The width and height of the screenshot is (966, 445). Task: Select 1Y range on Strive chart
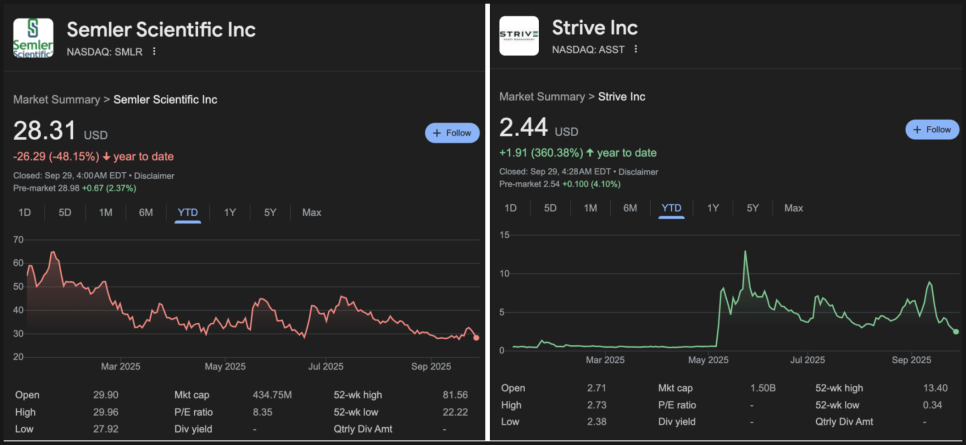[713, 208]
